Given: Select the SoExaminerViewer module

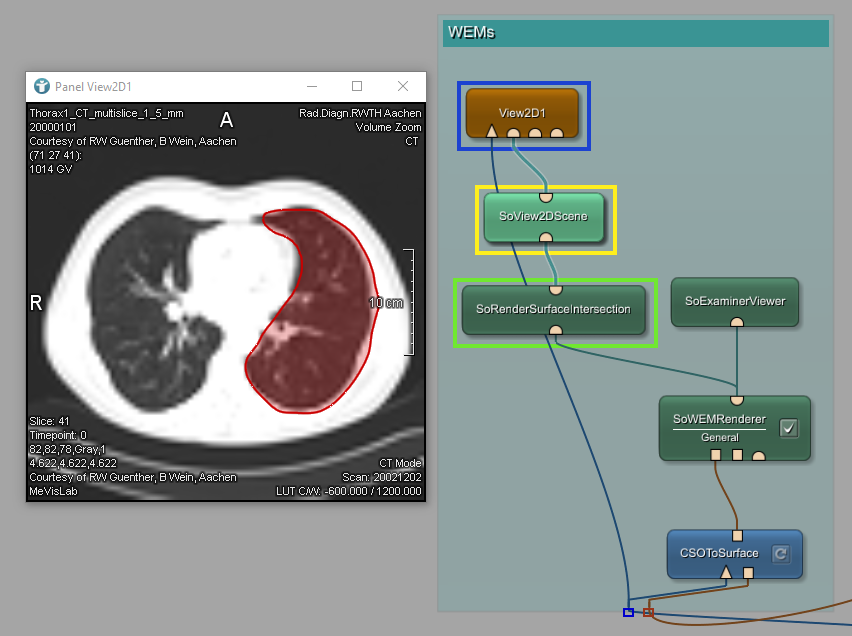Looking at the screenshot, I should [735, 300].
